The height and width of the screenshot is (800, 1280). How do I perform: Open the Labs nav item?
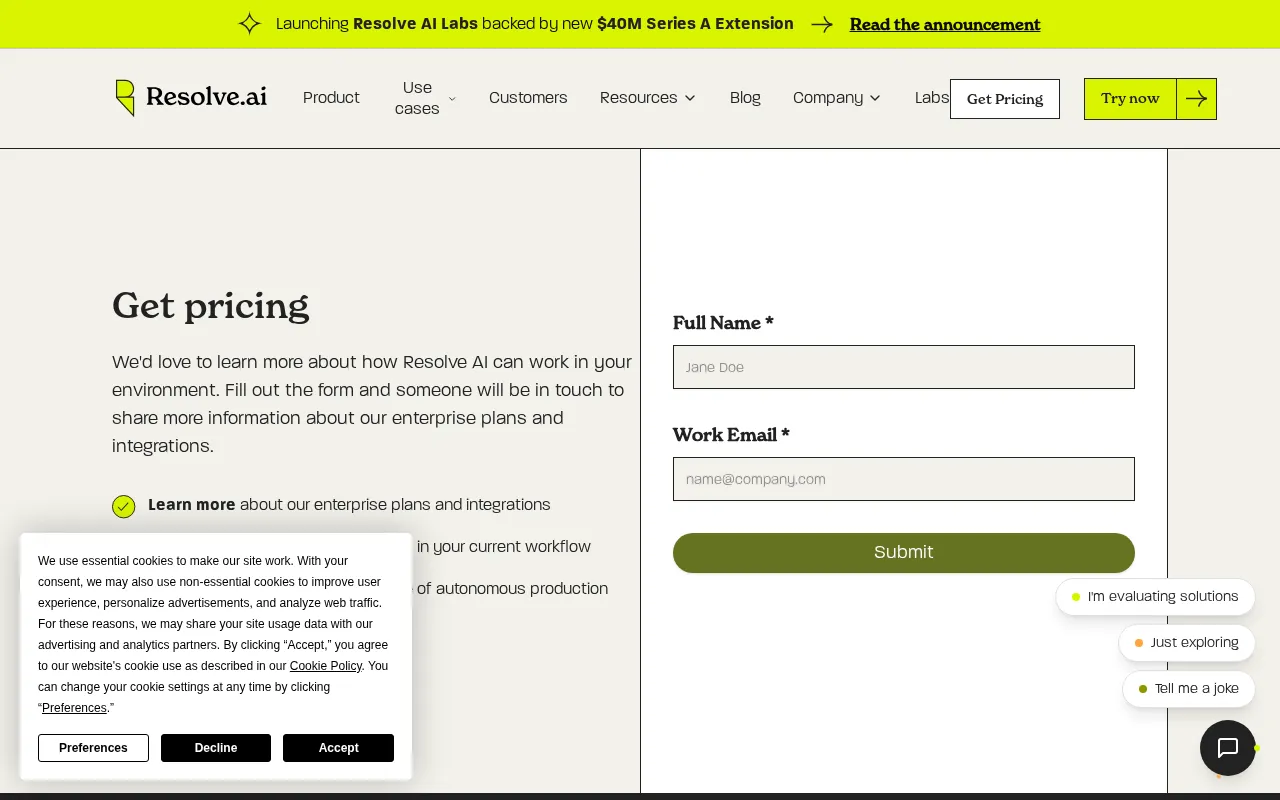pos(931,98)
